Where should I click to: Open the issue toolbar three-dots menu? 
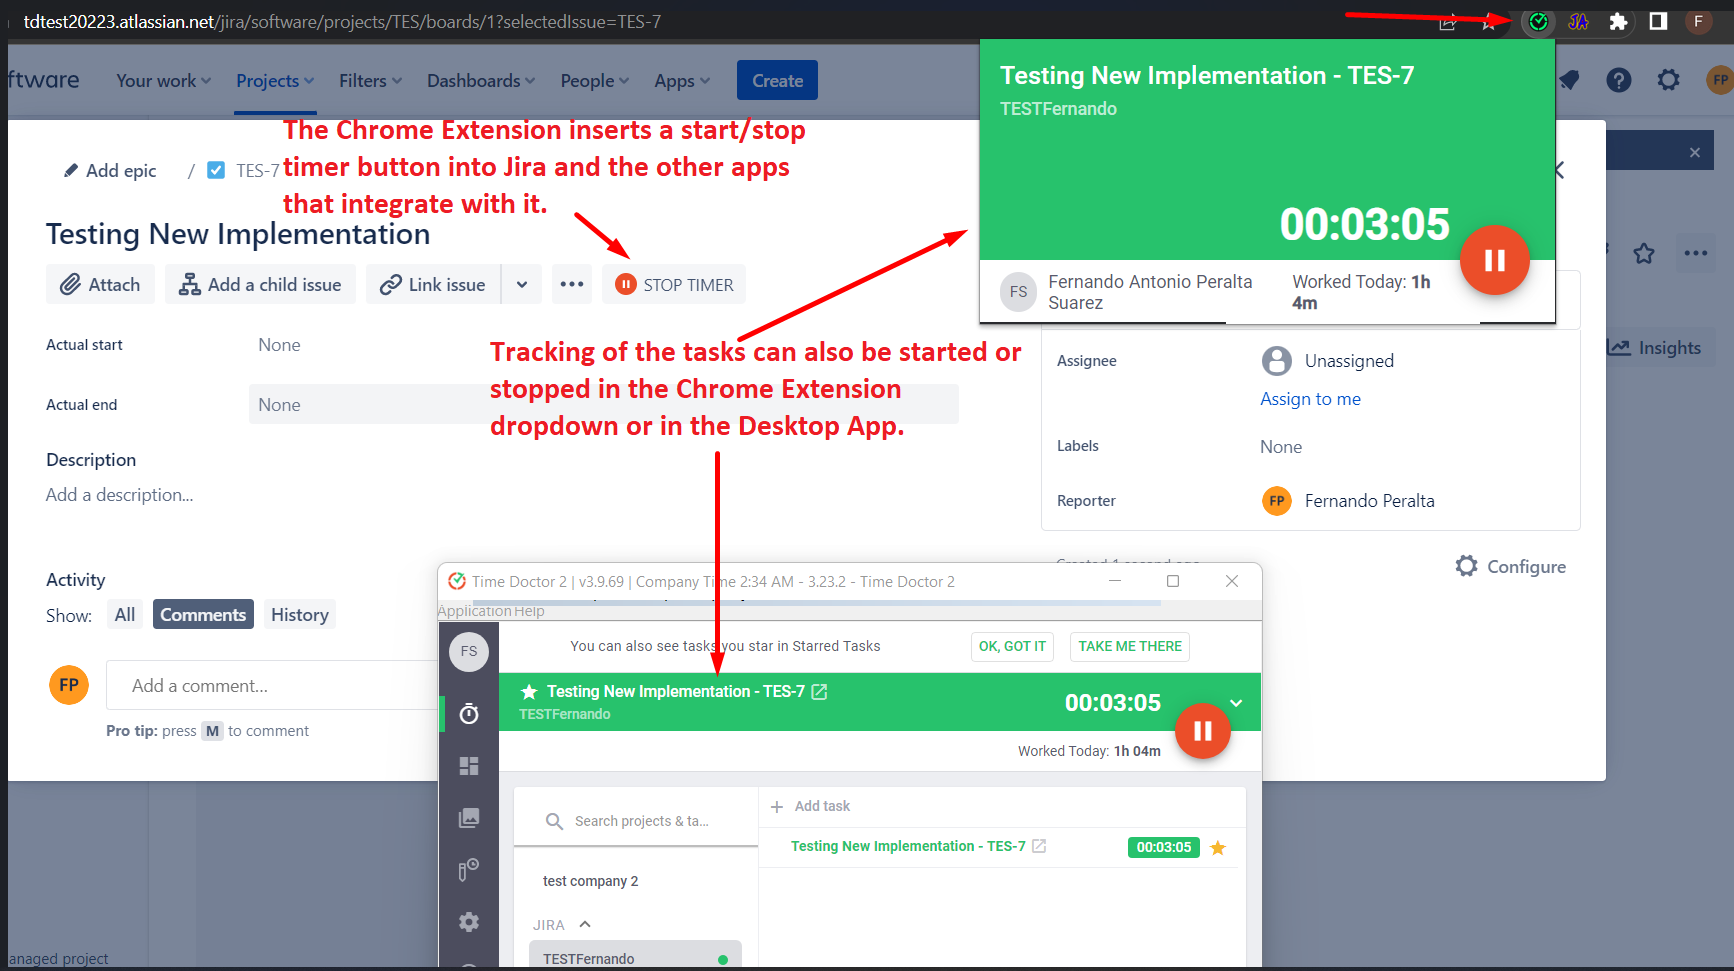coord(572,285)
